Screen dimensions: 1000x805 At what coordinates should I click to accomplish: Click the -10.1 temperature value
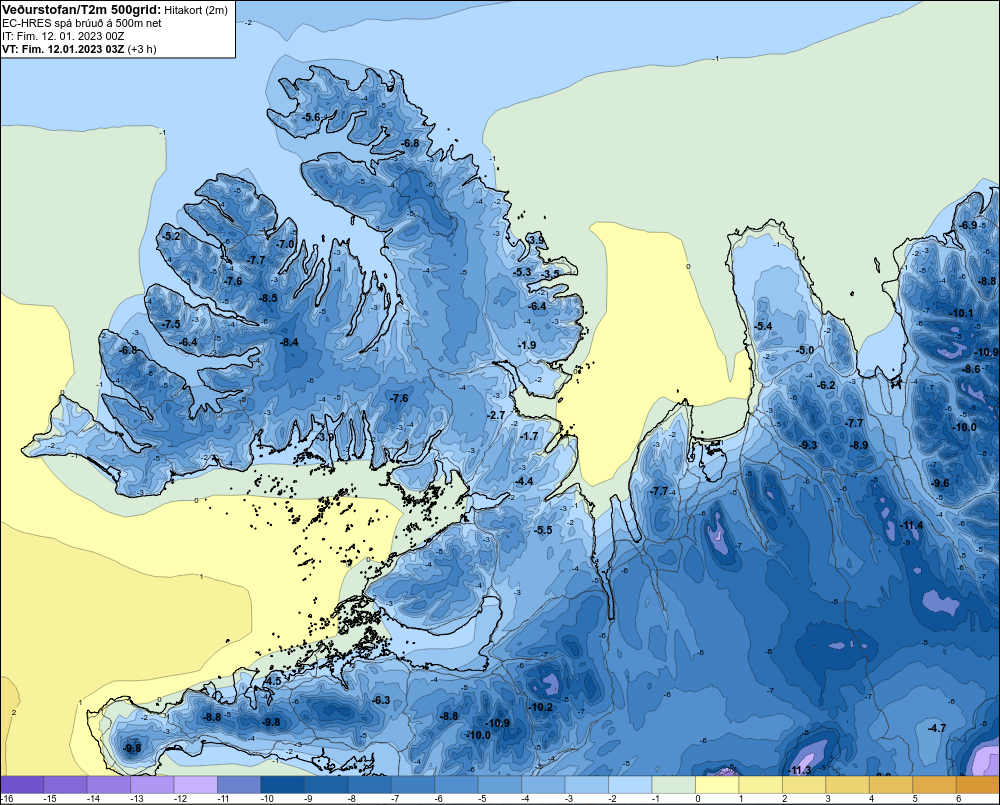coord(962,313)
